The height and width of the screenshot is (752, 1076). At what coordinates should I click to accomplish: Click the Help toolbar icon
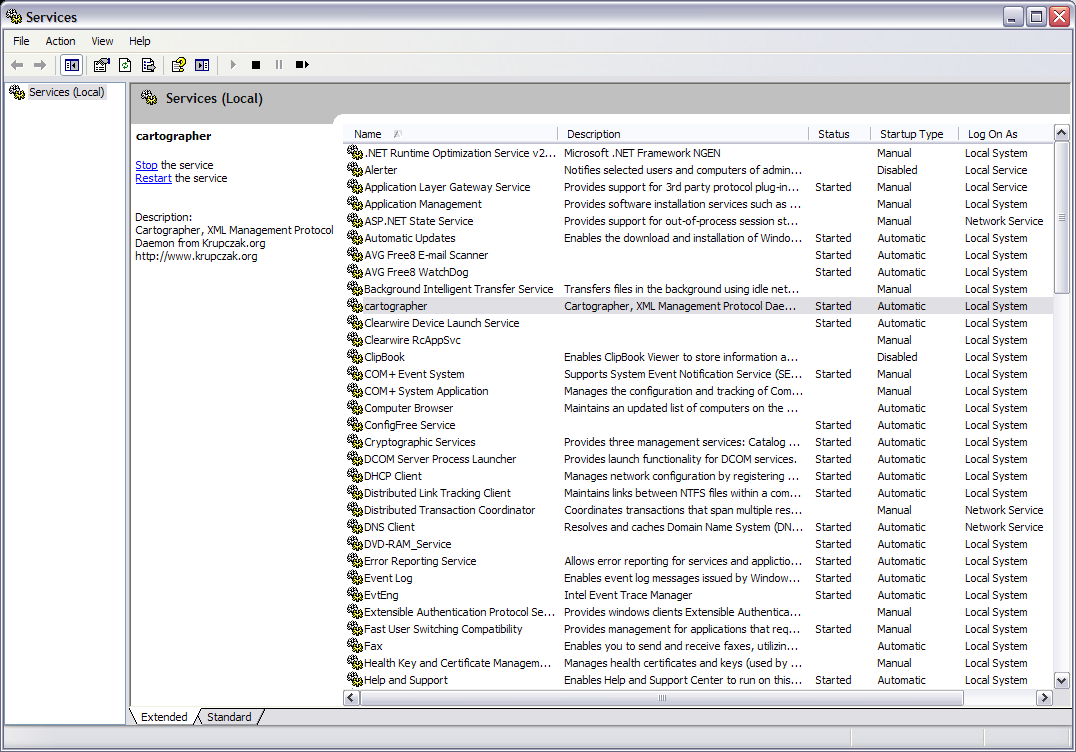pos(178,65)
